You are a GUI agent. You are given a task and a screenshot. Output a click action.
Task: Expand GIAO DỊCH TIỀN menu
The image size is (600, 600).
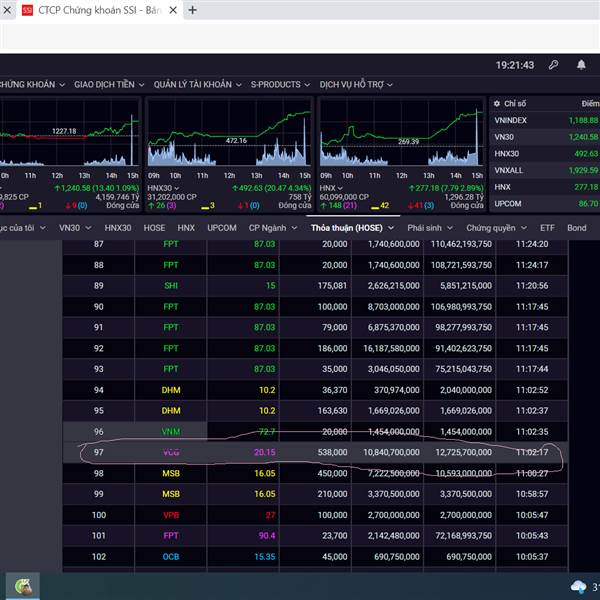pyautogui.click(x=109, y=85)
